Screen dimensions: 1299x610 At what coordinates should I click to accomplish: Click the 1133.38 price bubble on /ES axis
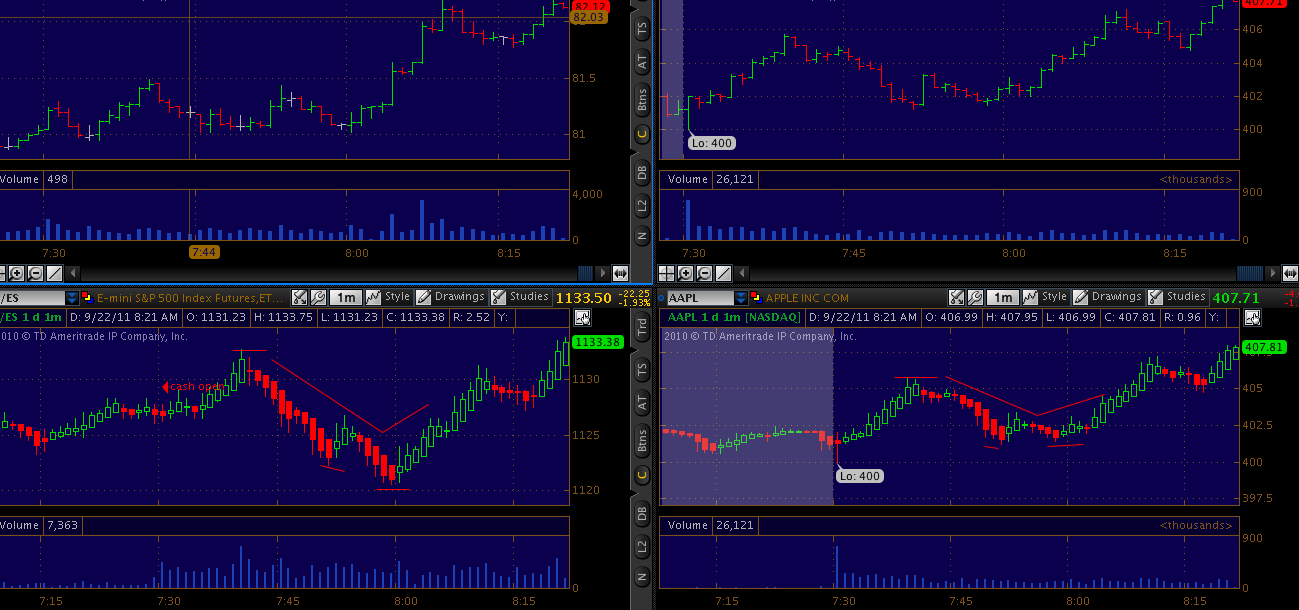(x=599, y=342)
